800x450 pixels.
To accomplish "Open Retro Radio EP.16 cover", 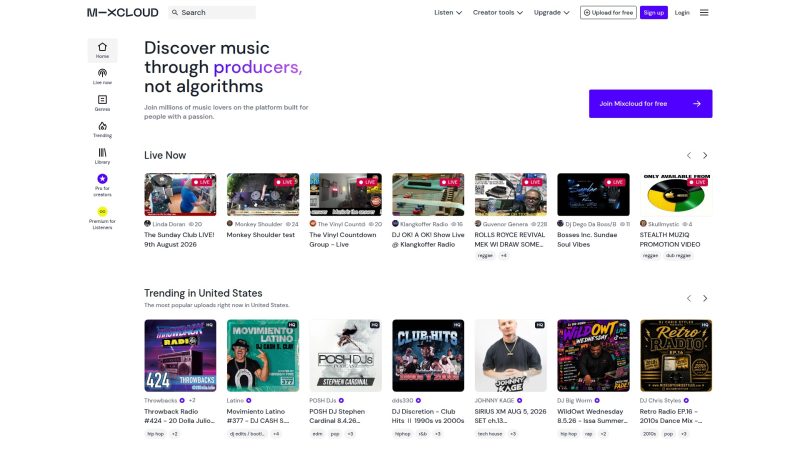I will coord(676,356).
